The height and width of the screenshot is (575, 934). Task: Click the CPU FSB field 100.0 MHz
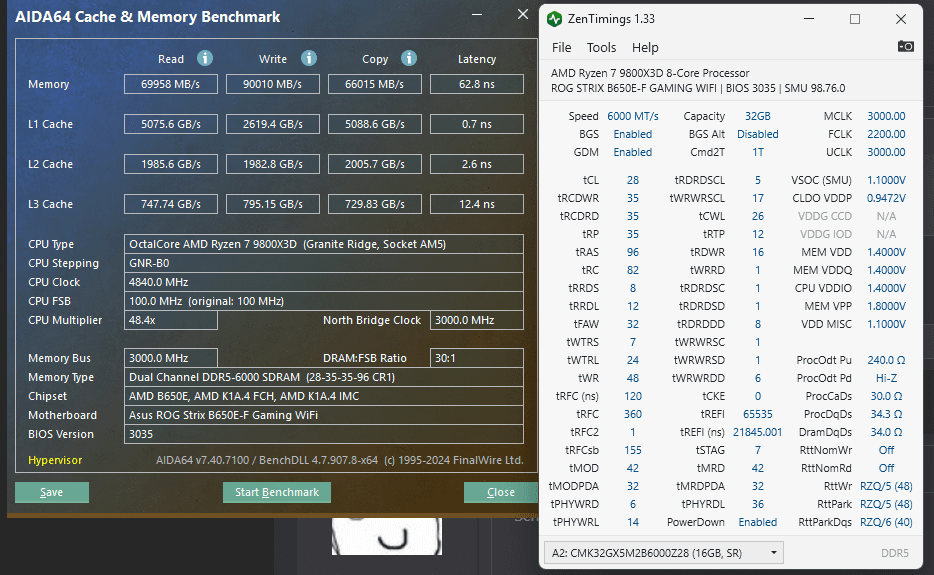[x=324, y=301]
